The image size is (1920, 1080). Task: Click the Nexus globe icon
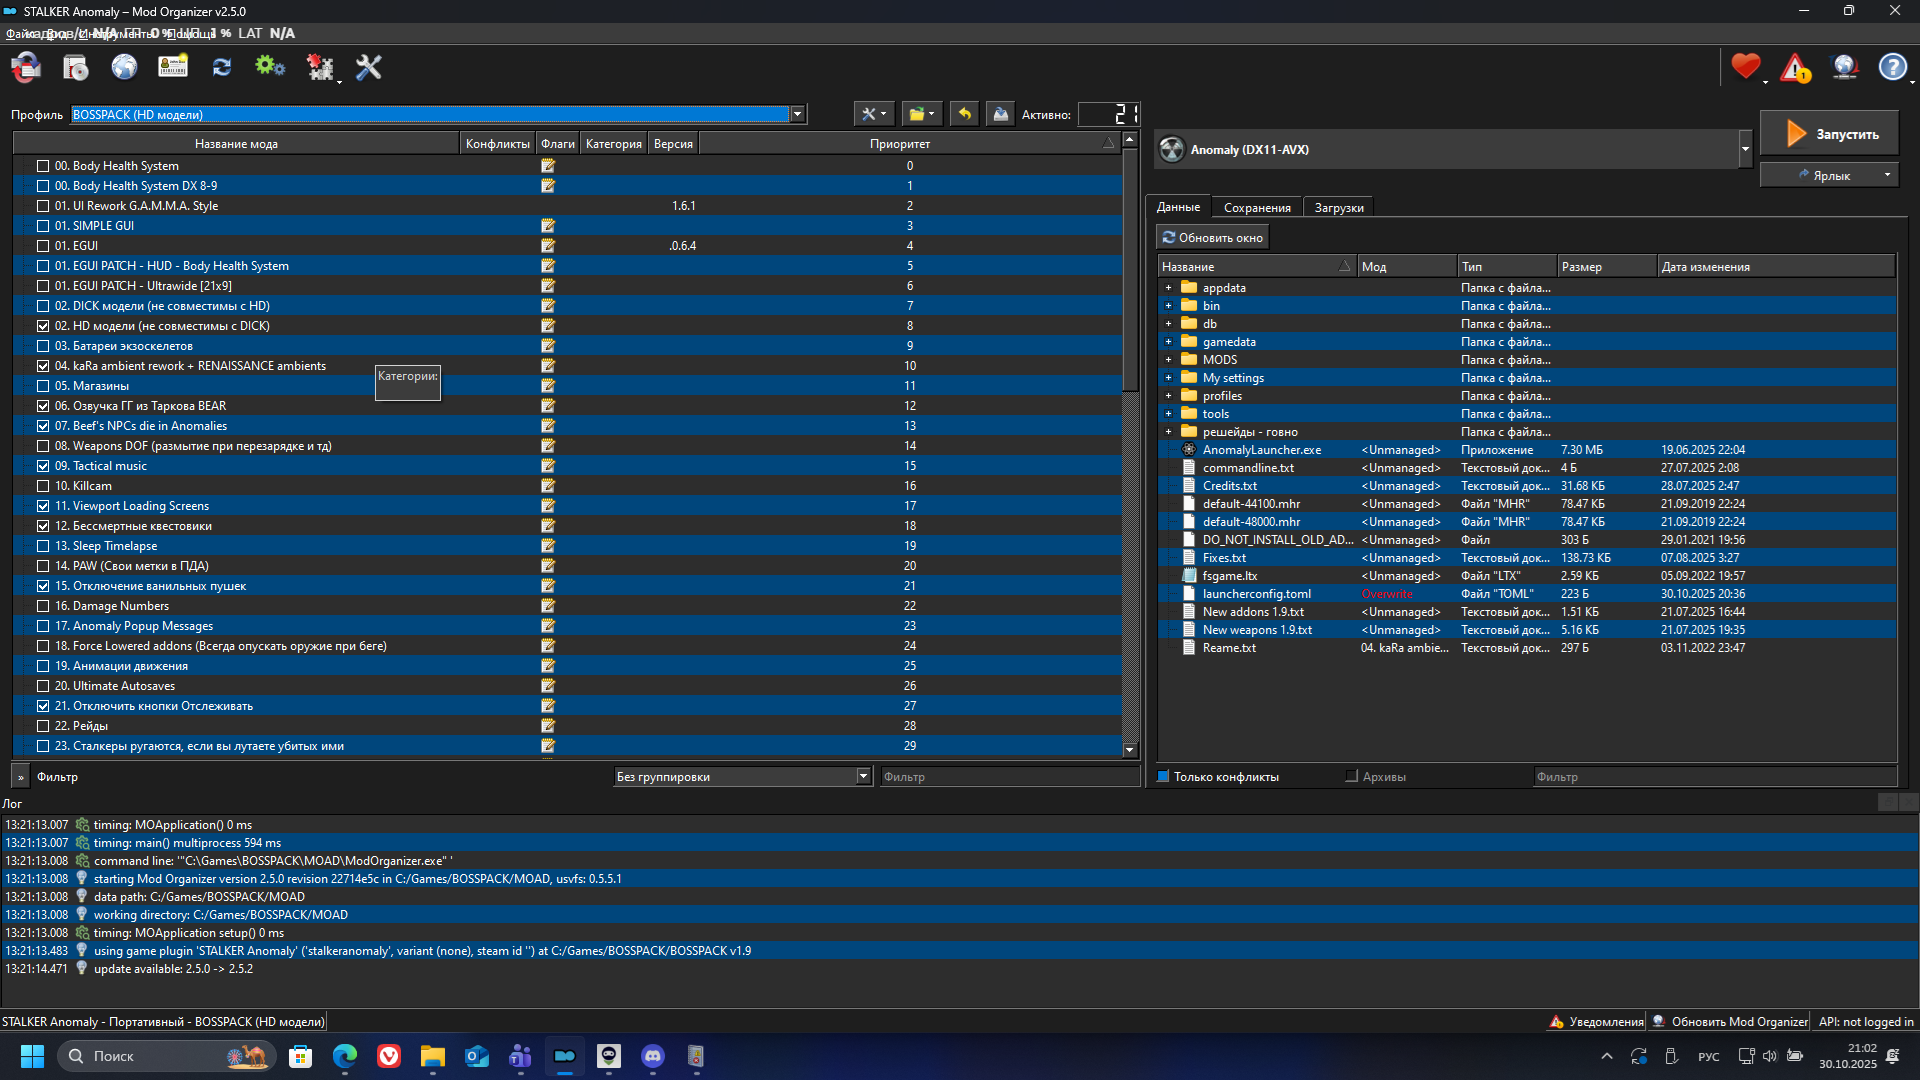(x=124, y=67)
